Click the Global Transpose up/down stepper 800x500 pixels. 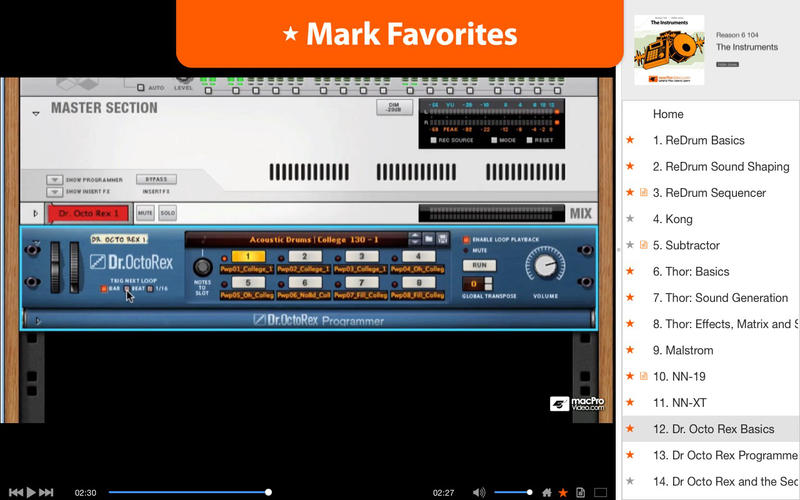(488, 284)
